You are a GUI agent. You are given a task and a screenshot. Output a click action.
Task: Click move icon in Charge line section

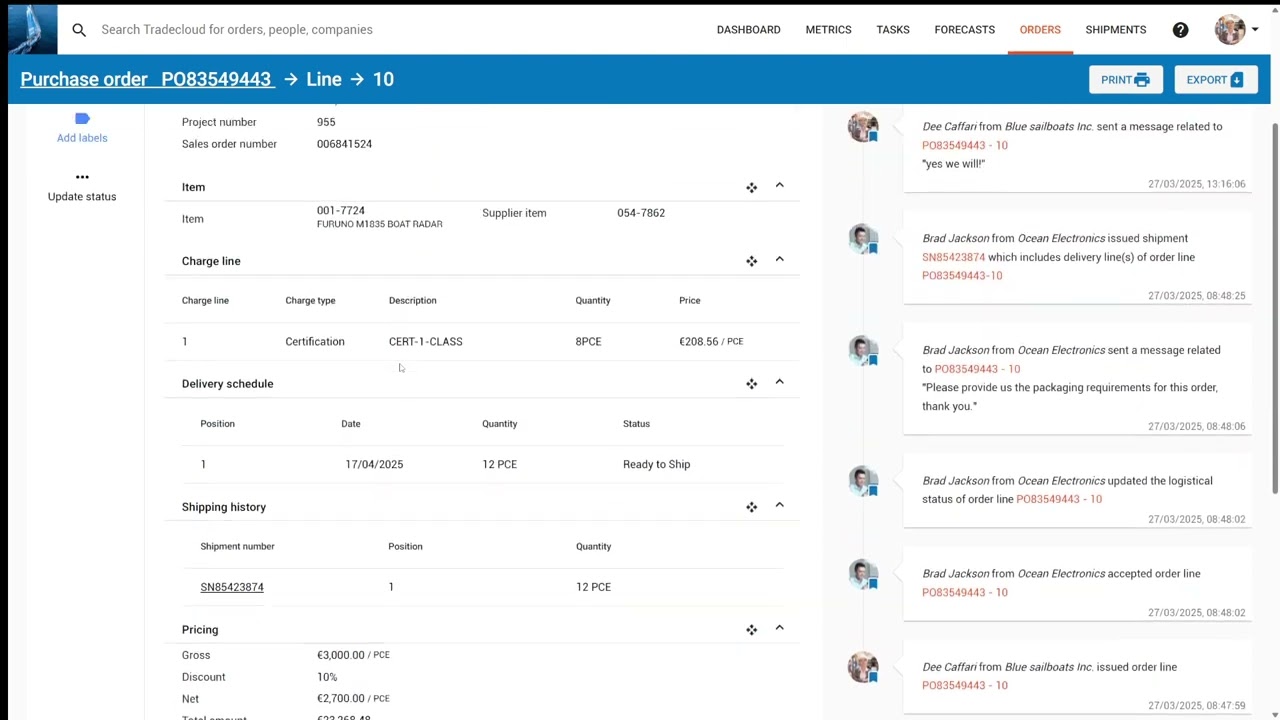[x=751, y=262]
